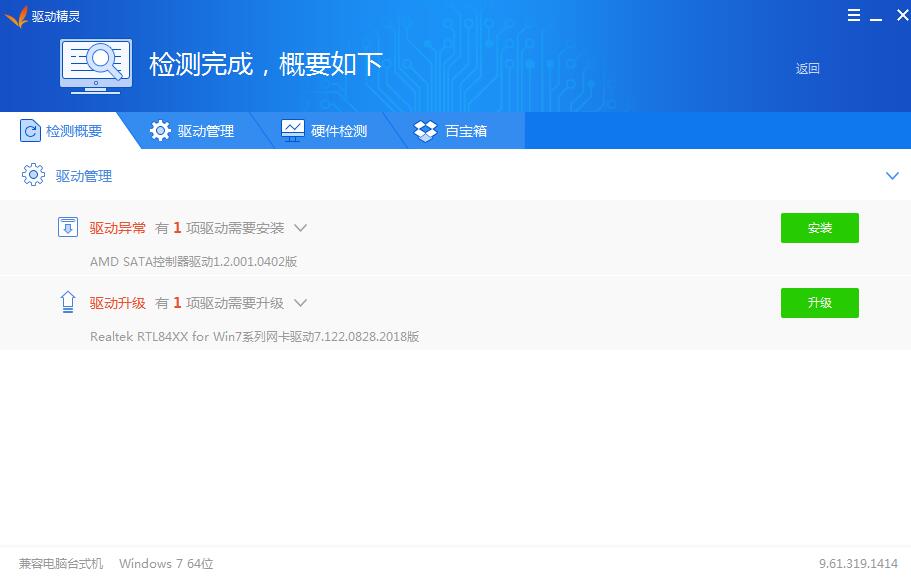
Task: Click 返回 to go back
Action: 807,69
